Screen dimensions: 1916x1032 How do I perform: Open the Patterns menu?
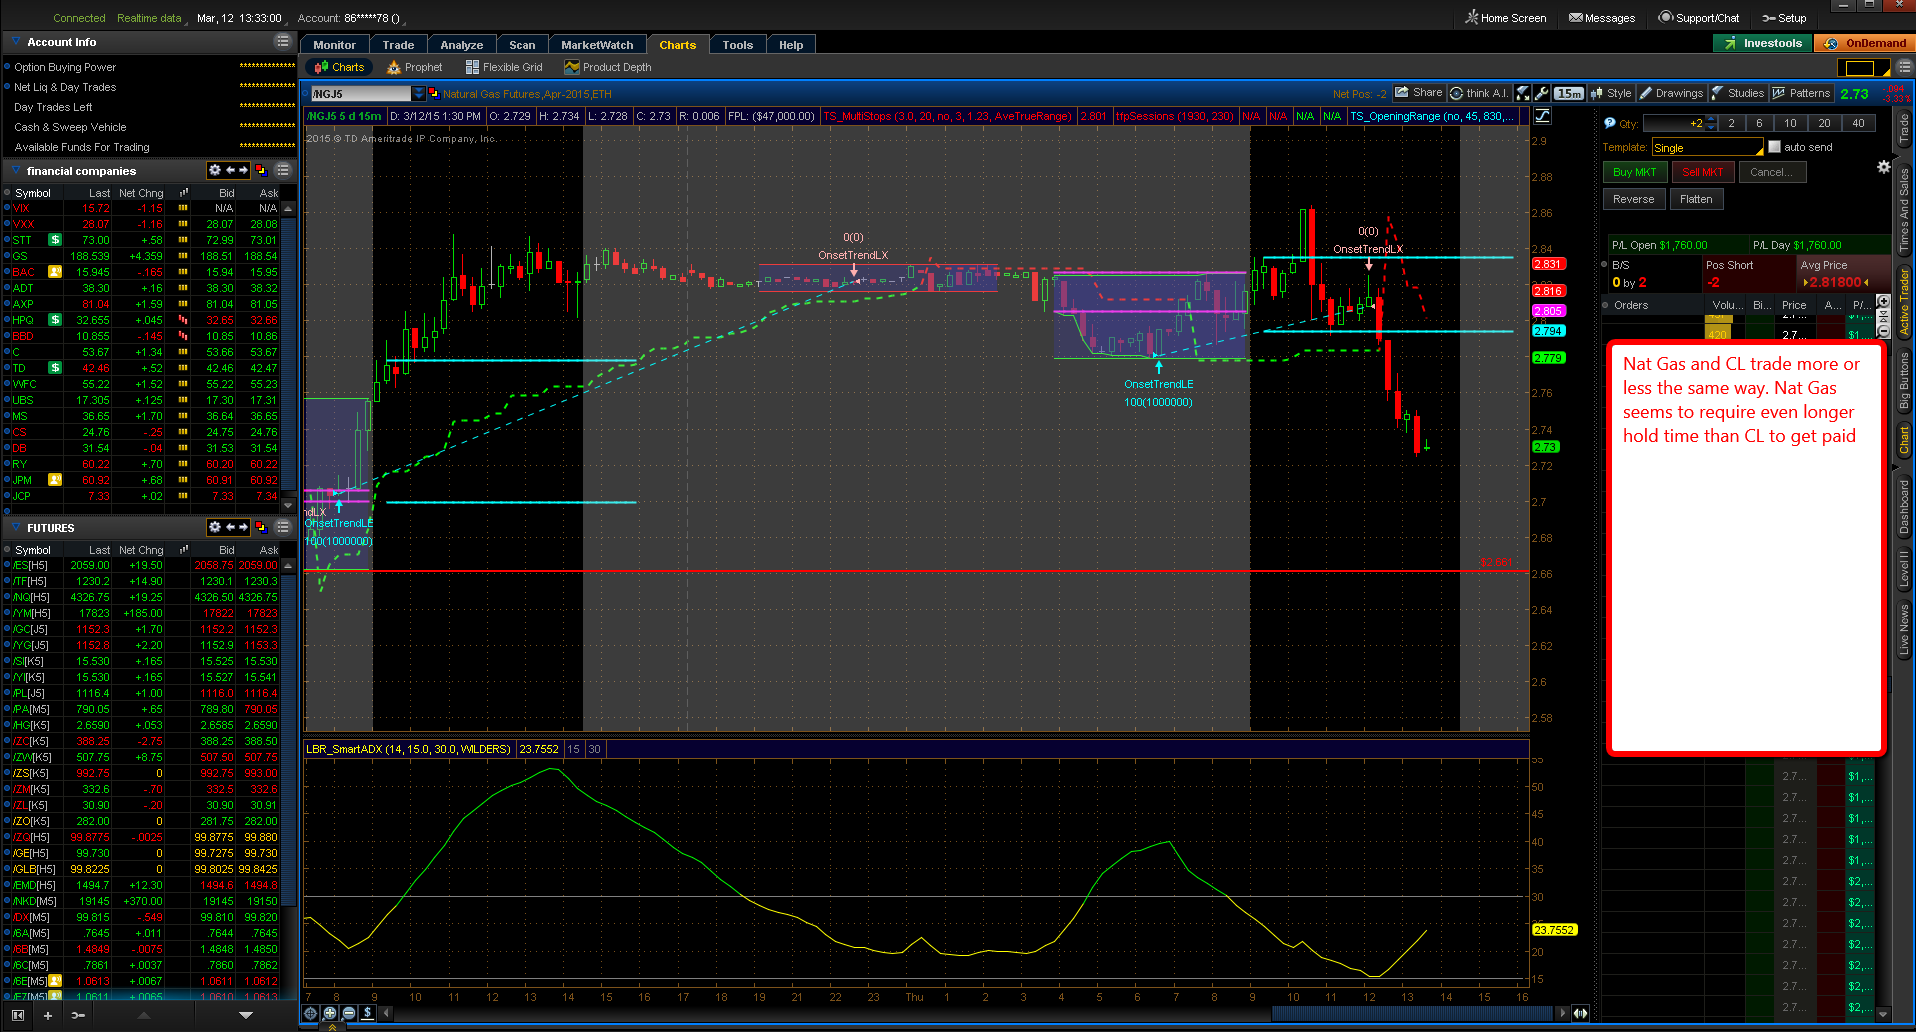1801,93
